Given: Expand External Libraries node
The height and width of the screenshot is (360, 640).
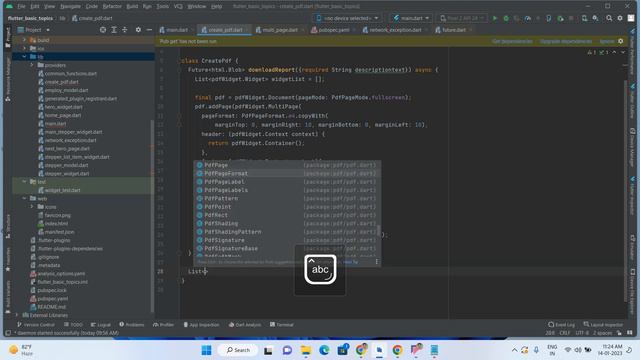Looking at the screenshot, I should pos(17,315).
